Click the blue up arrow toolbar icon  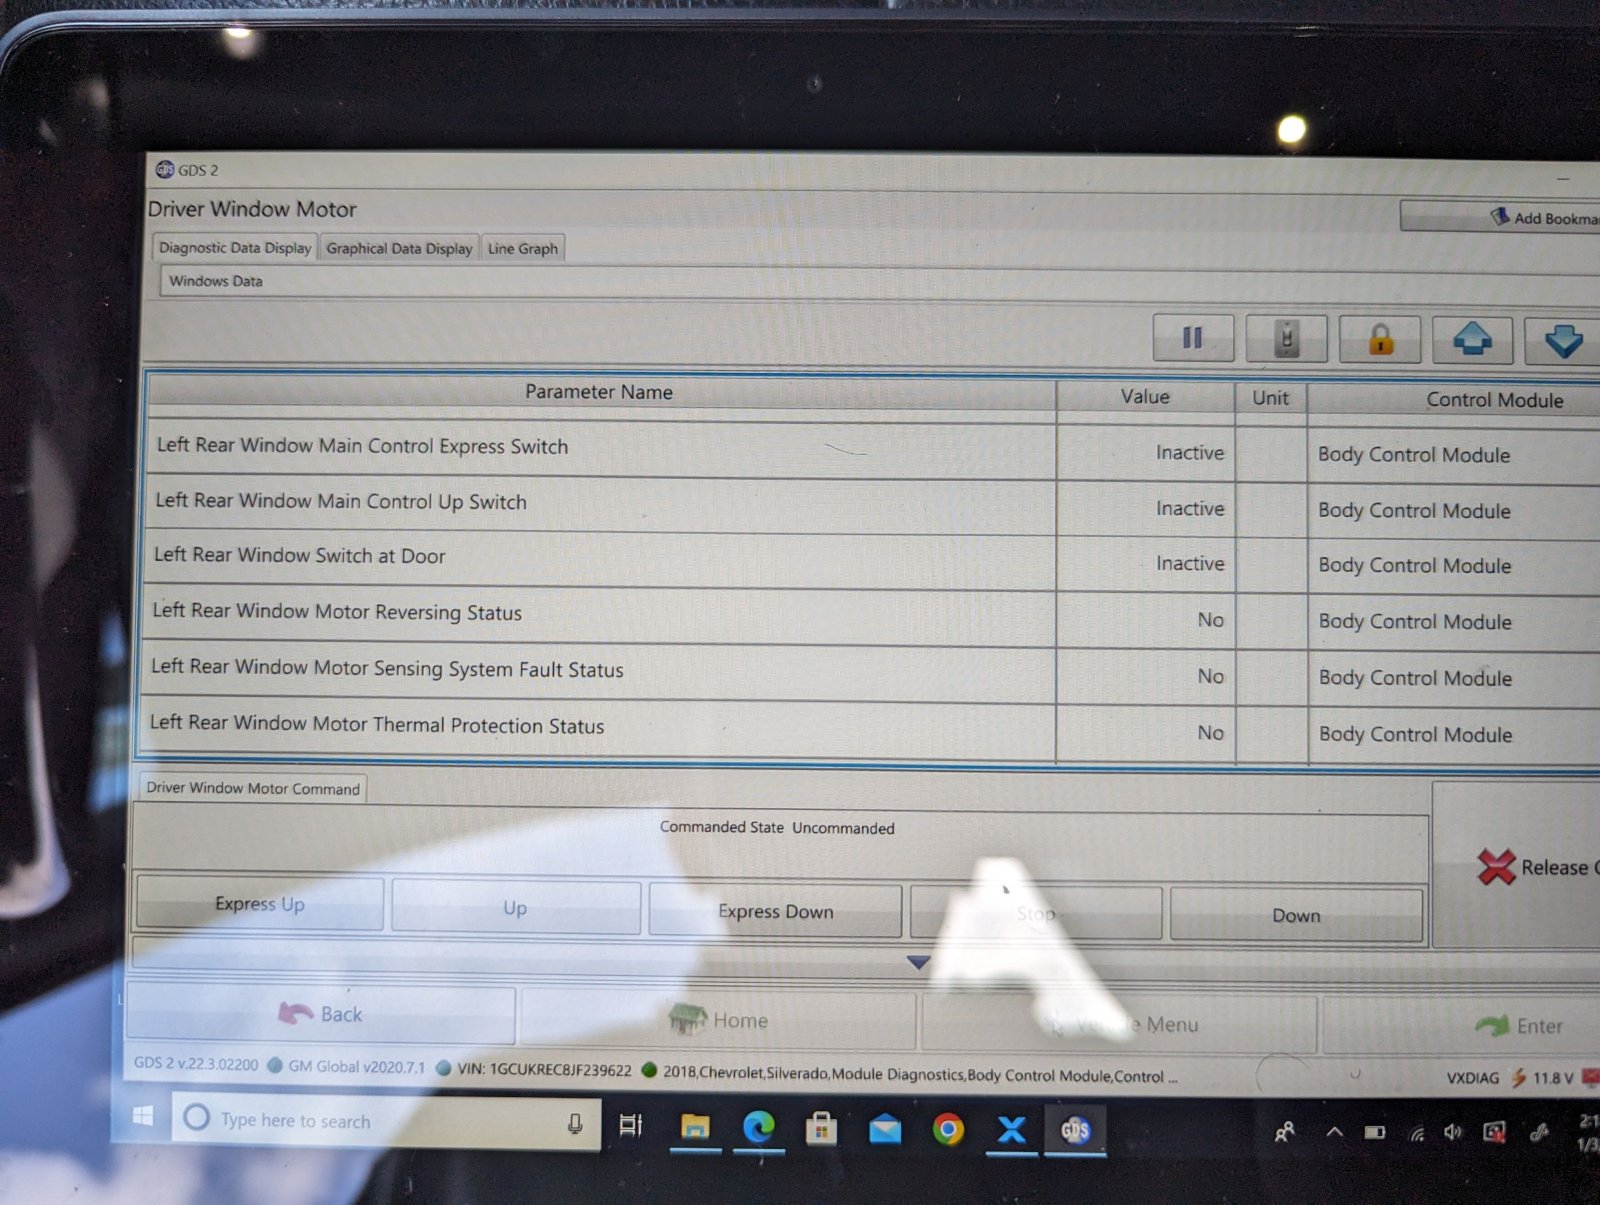(x=1472, y=341)
